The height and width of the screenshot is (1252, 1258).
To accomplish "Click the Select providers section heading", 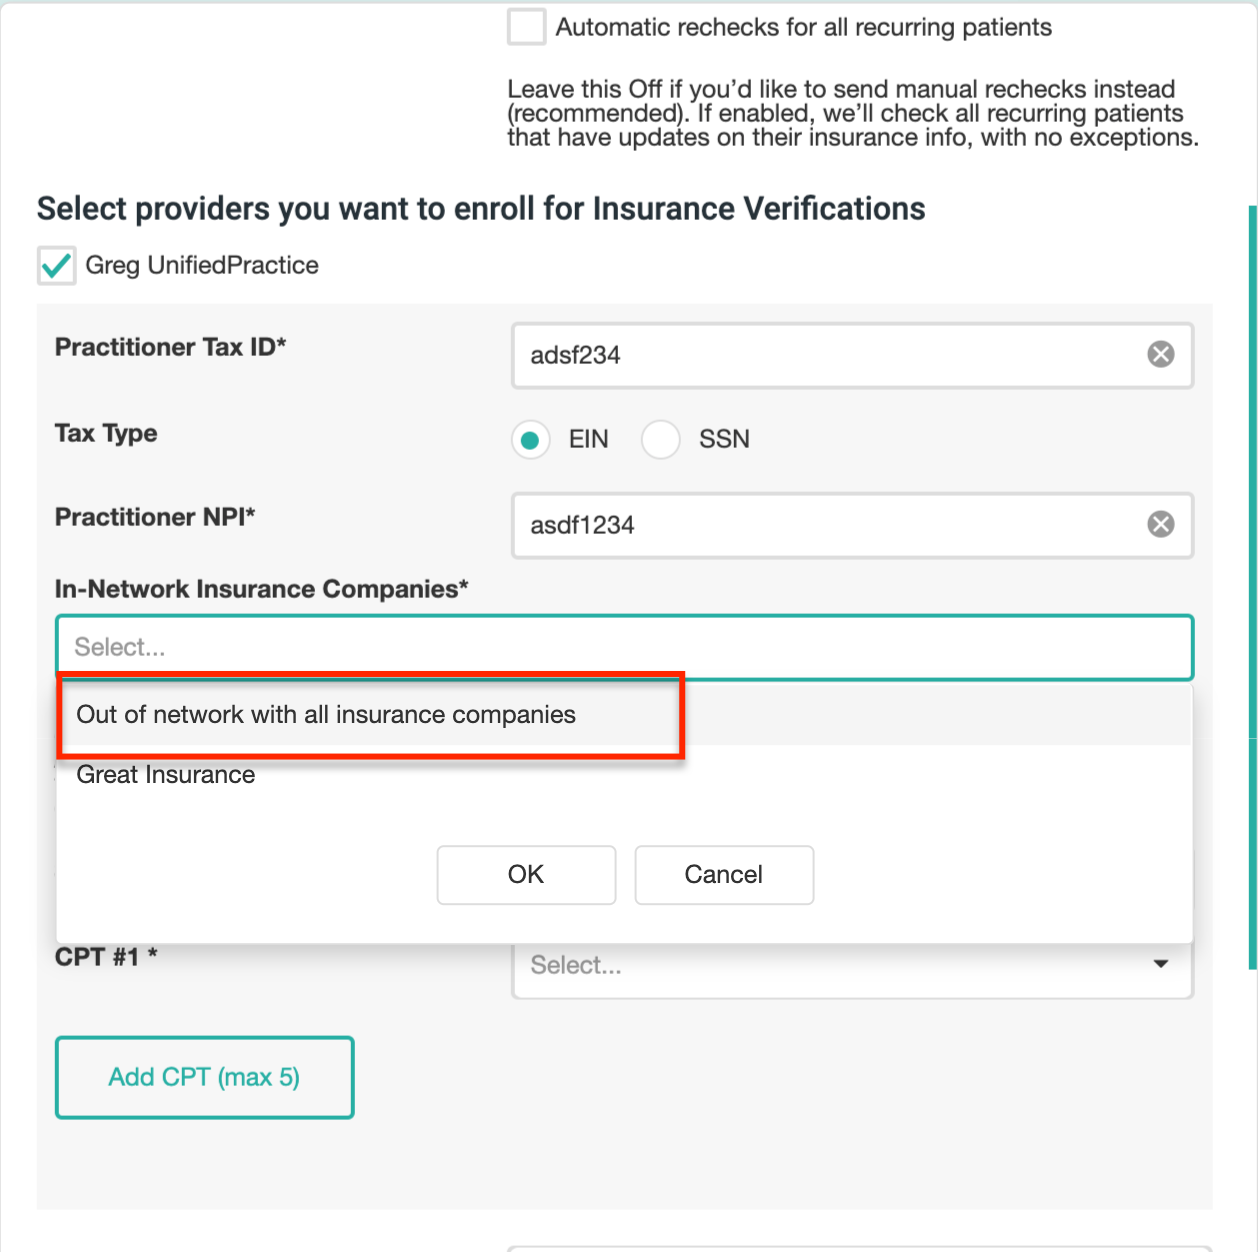I will (x=480, y=208).
